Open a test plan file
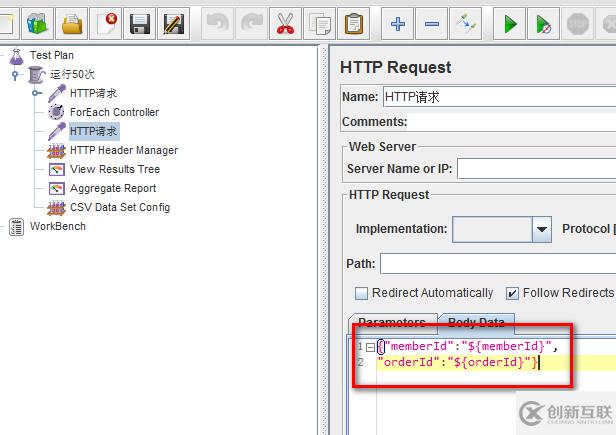This screenshot has width=616, height=435. tap(72, 24)
